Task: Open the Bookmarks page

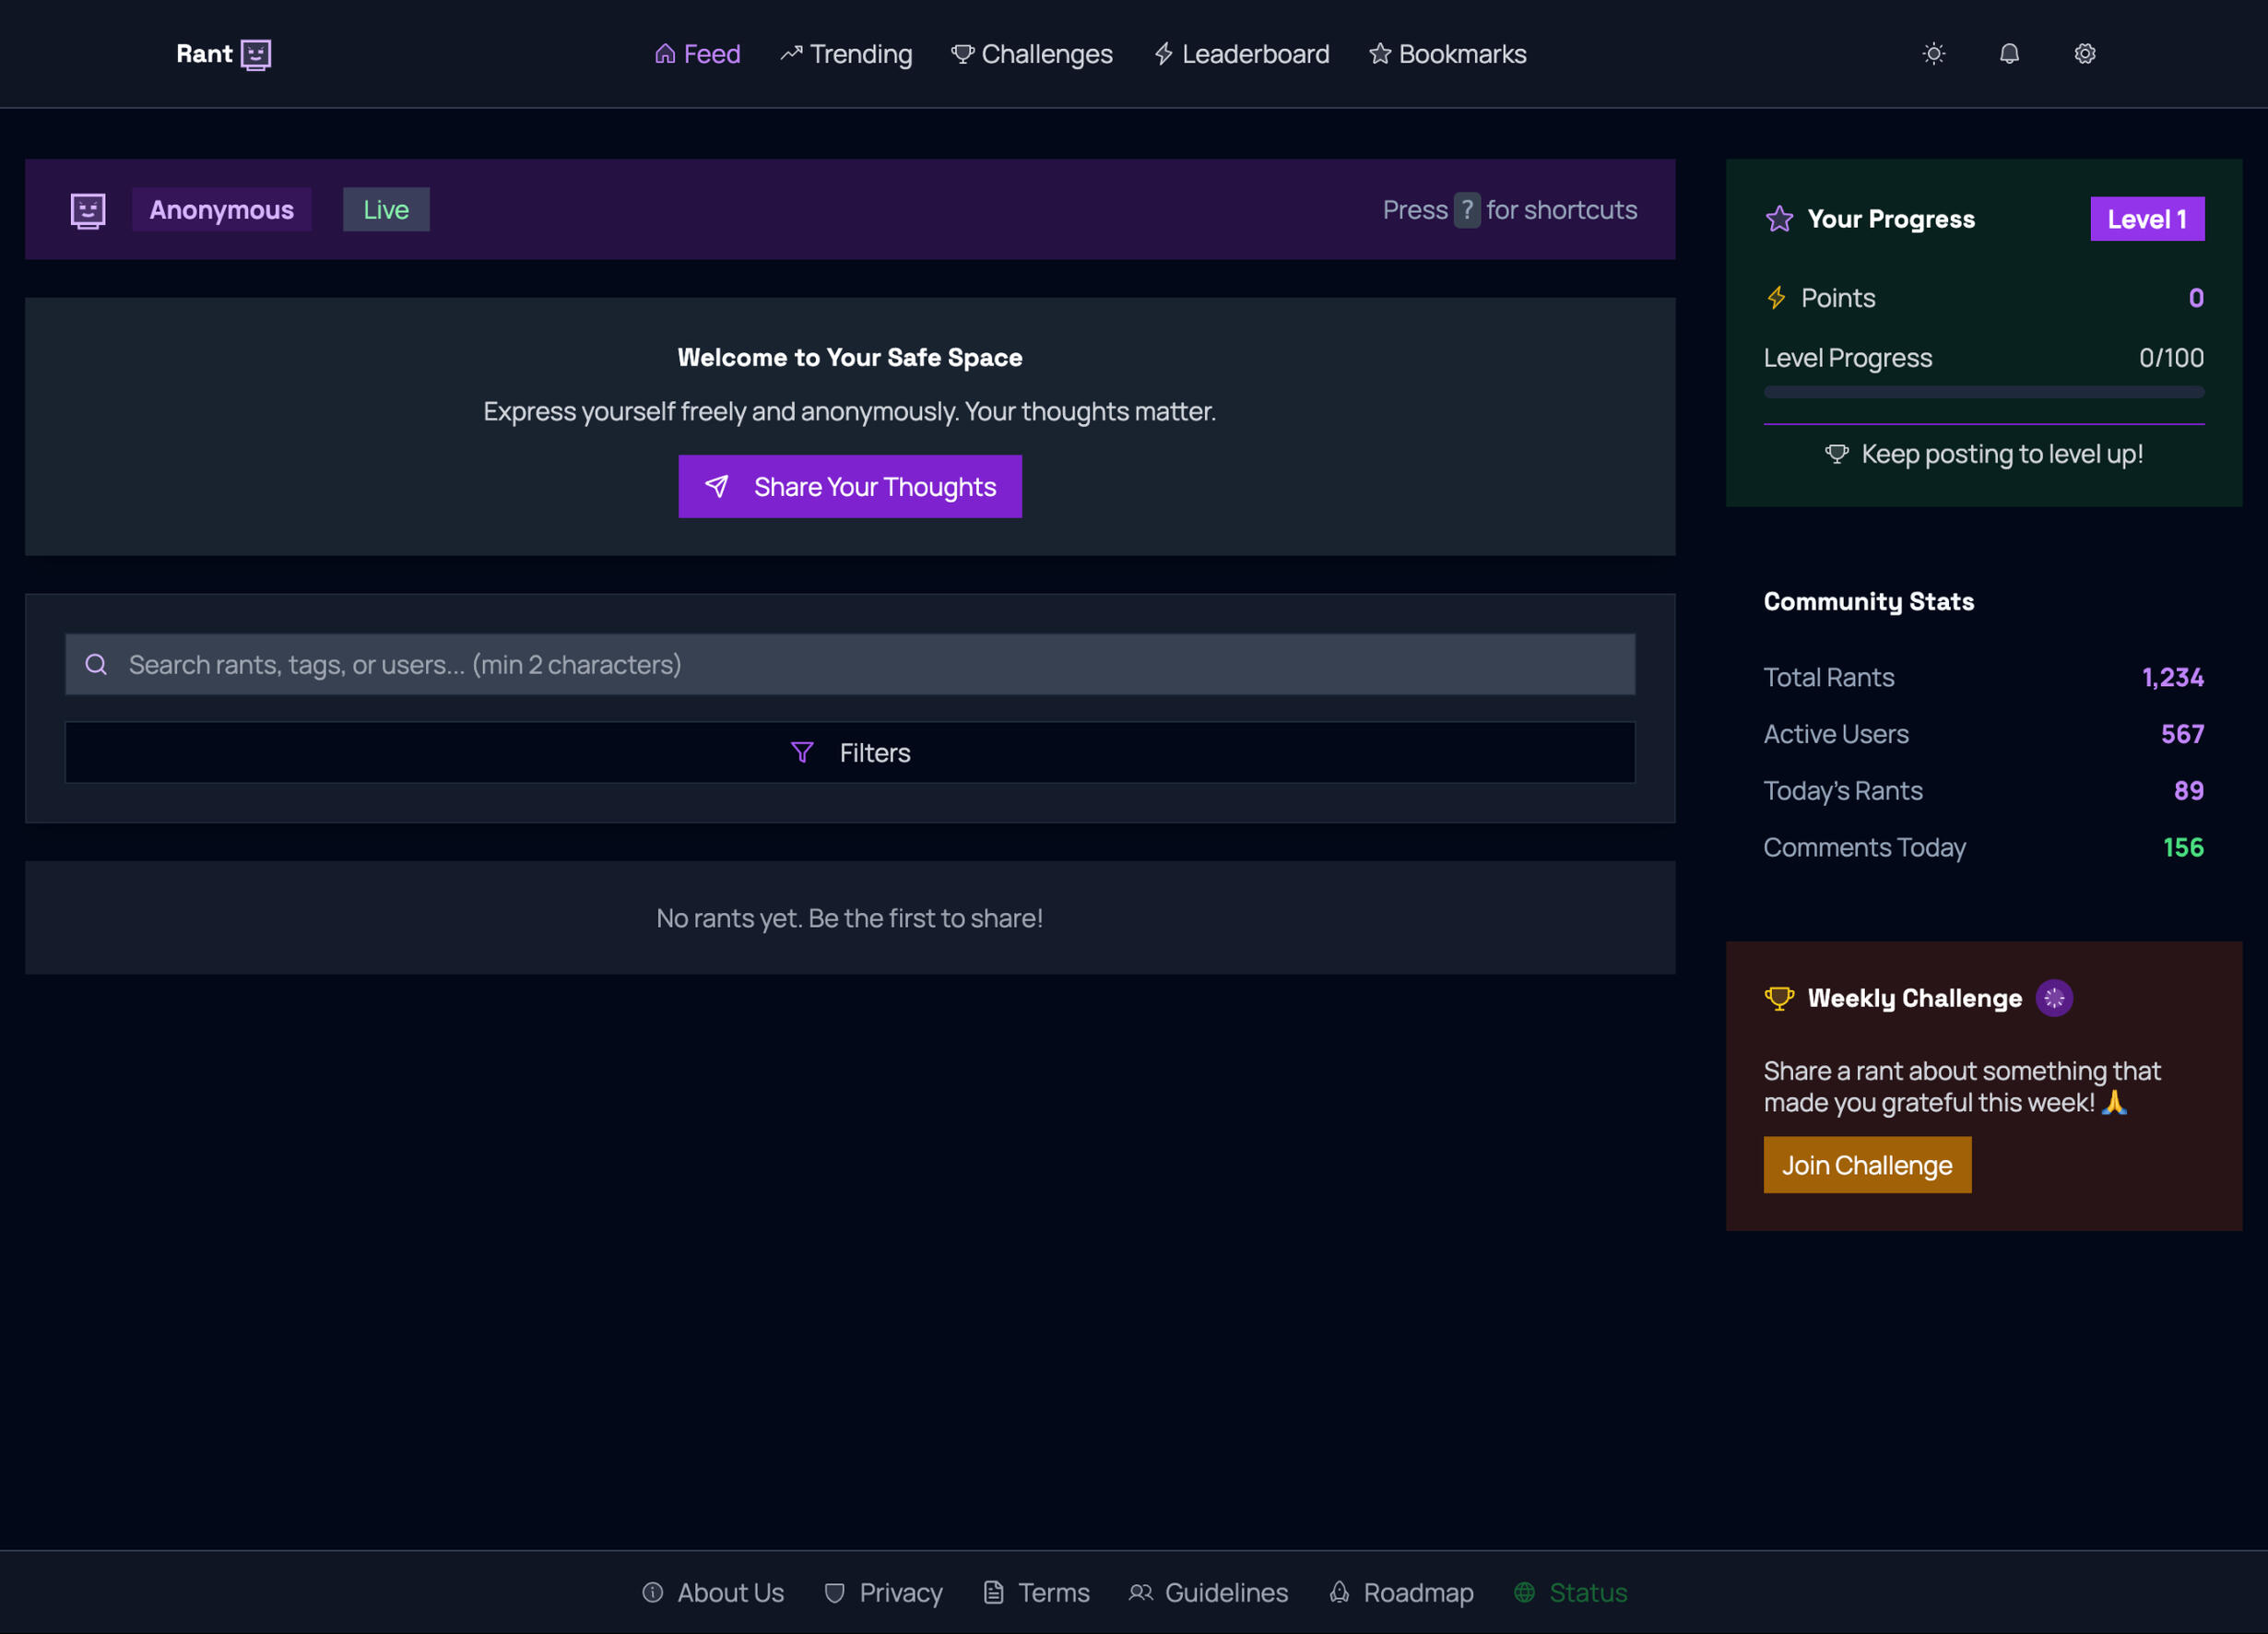Action: coord(1447,54)
